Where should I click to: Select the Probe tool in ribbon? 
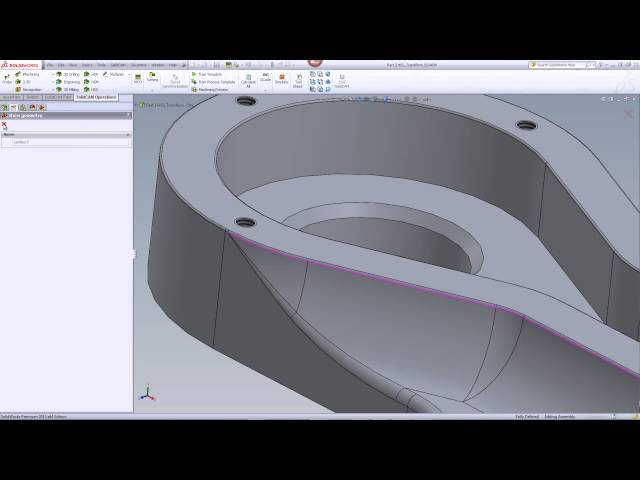7,79
